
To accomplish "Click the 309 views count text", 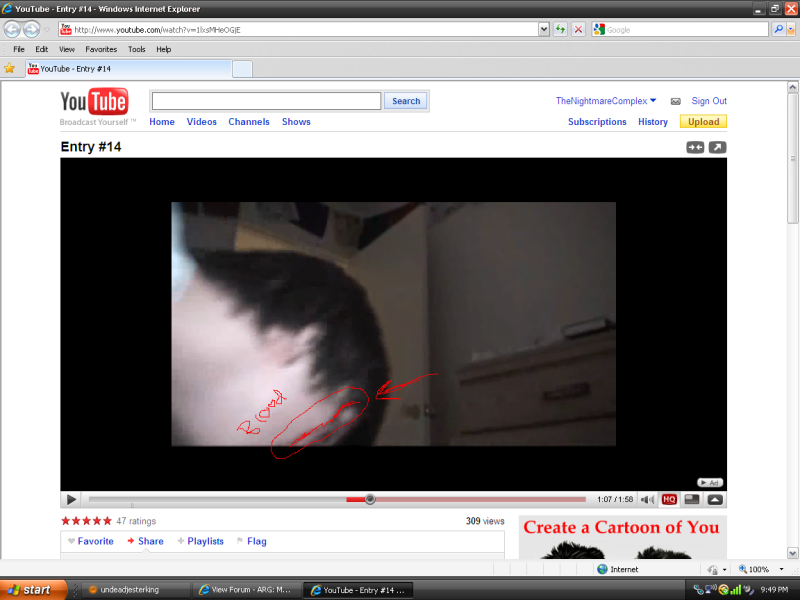I will pyautogui.click(x=485, y=521).
